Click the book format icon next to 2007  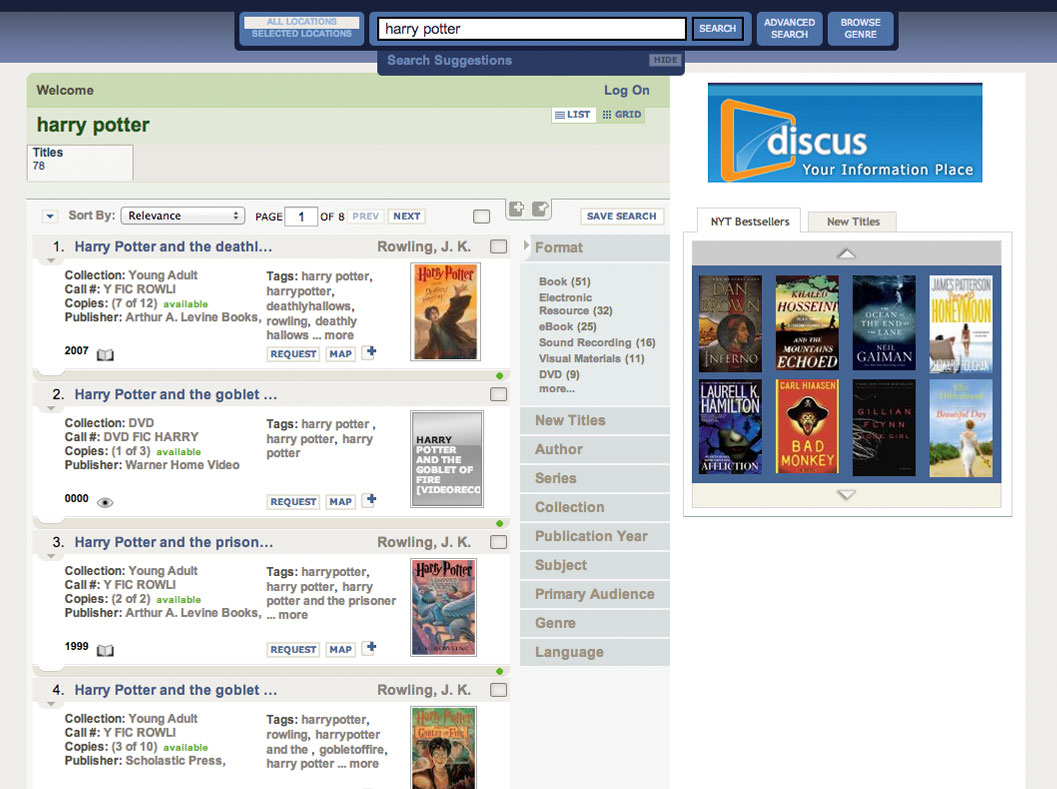tap(105, 355)
